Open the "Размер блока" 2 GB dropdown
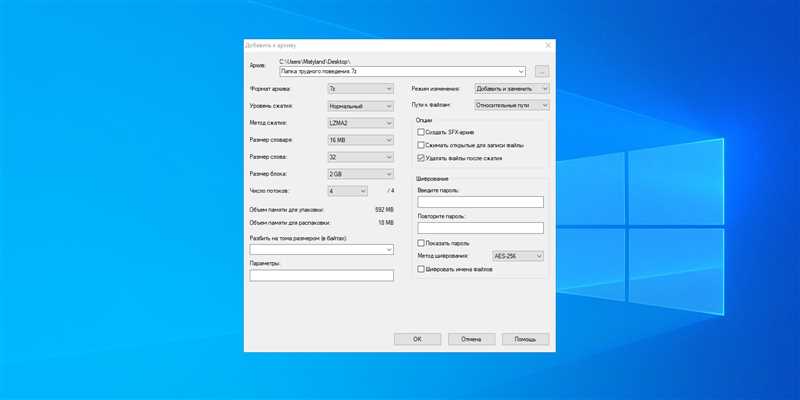Viewport: 800px width, 400px height. 361,174
